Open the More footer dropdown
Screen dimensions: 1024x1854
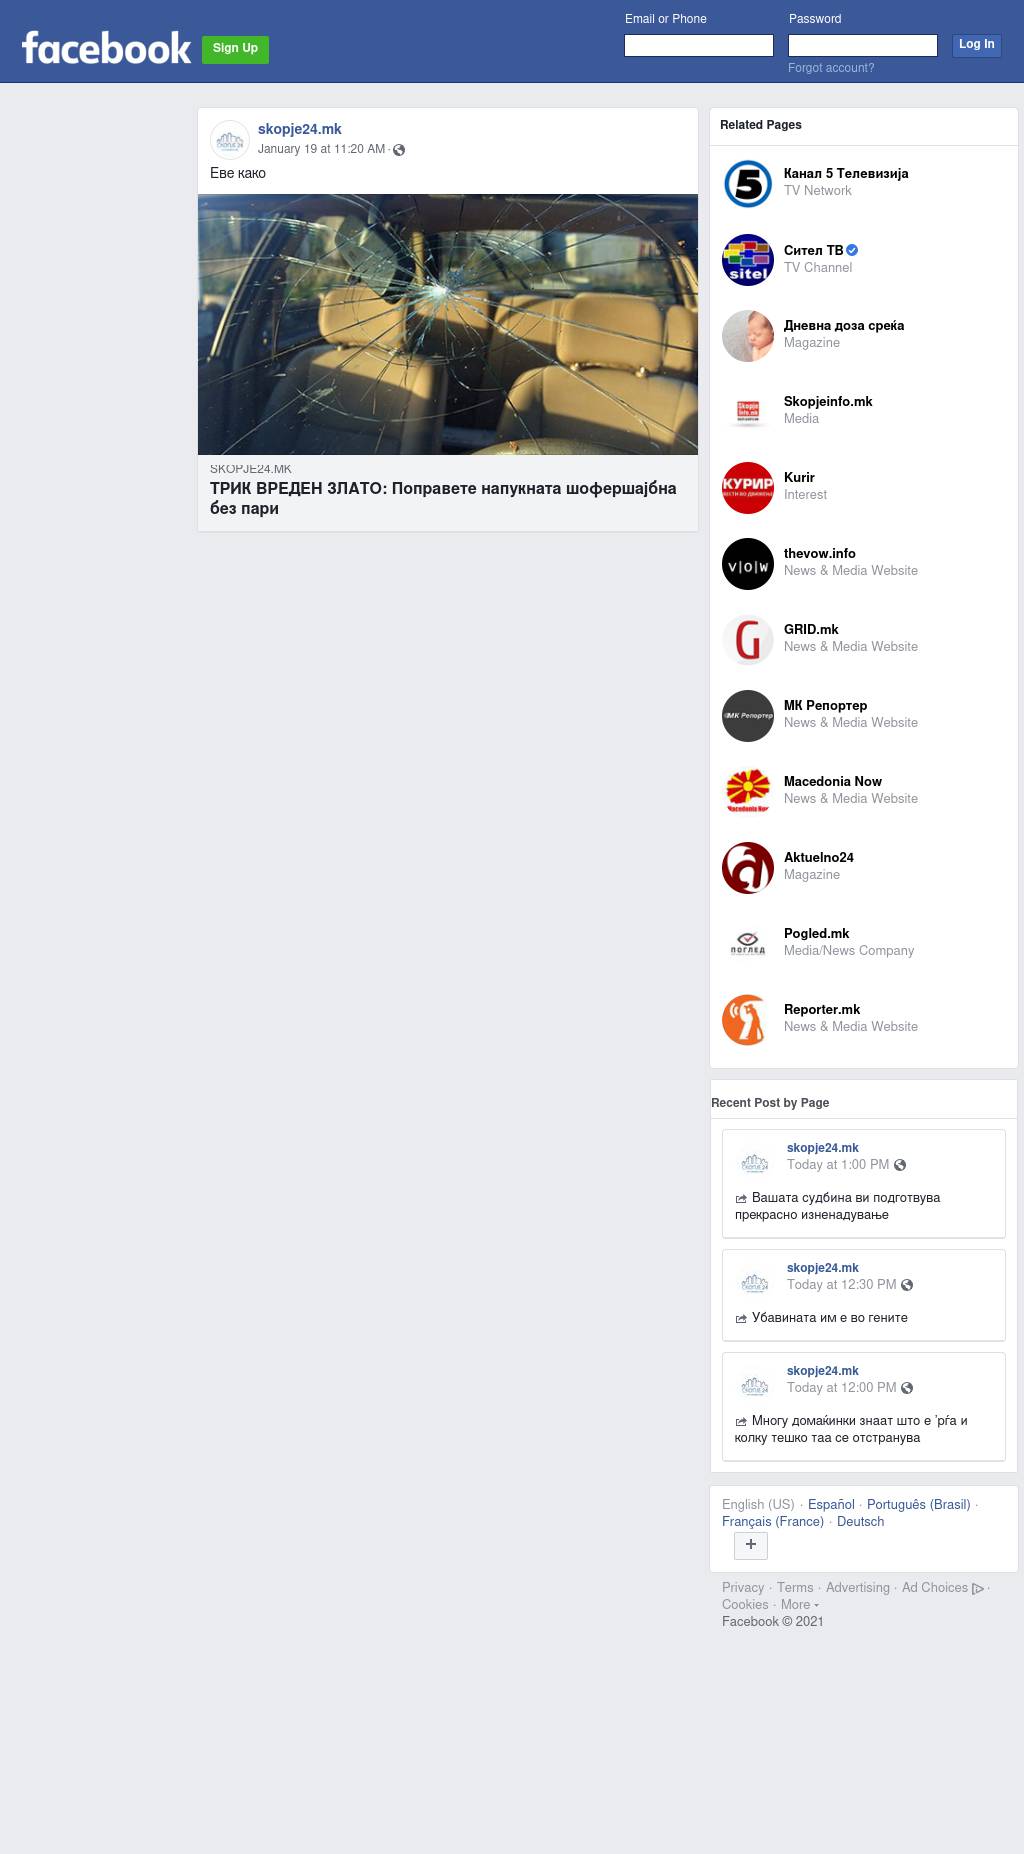pyautogui.click(x=799, y=1604)
